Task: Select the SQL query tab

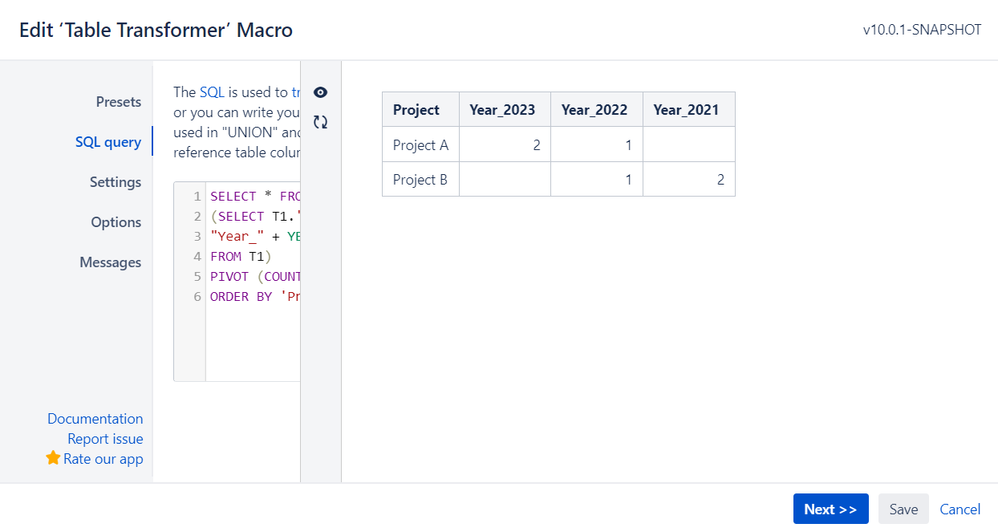Action: point(108,142)
